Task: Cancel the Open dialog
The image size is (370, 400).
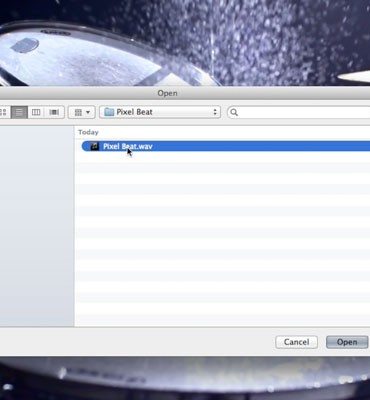Action: pos(296,342)
